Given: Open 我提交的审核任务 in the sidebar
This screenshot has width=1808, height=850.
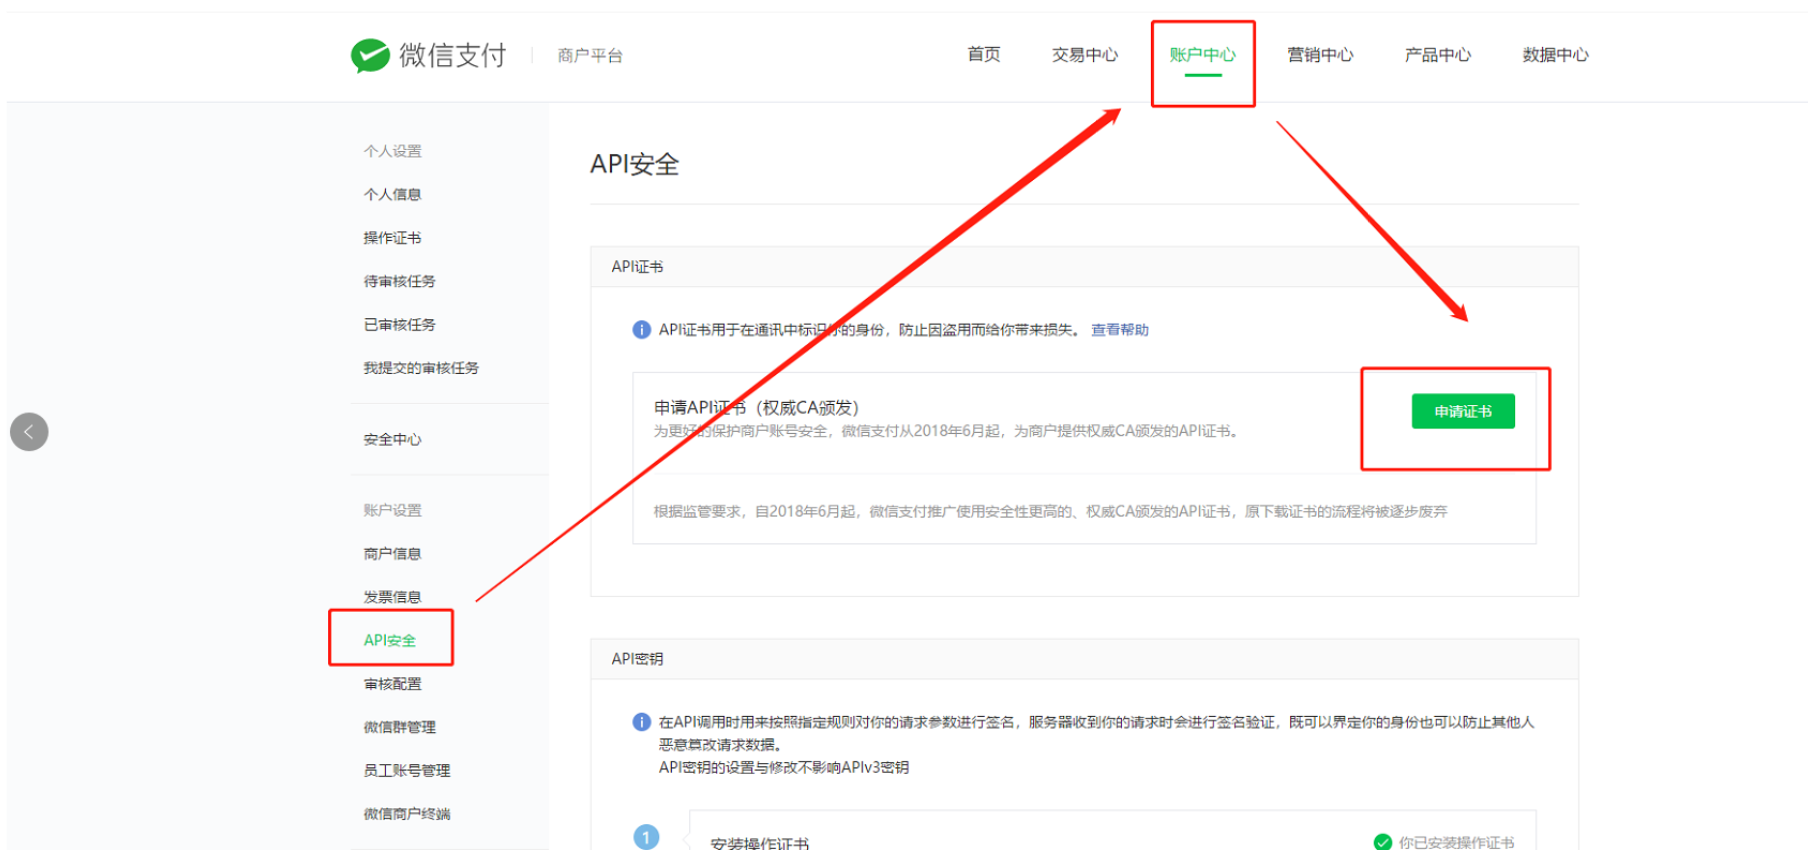Looking at the screenshot, I should pos(421,368).
